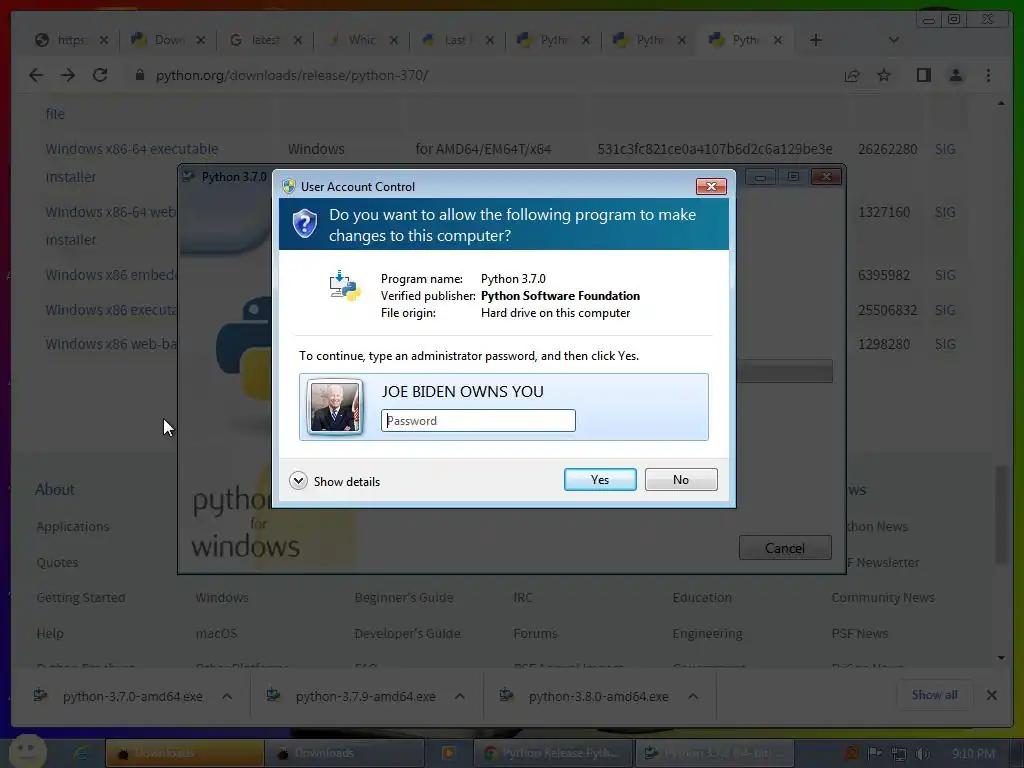Click Python 3.7.0 installer taskbar button
The width and height of the screenshot is (1024, 768).
[x=714, y=753]
